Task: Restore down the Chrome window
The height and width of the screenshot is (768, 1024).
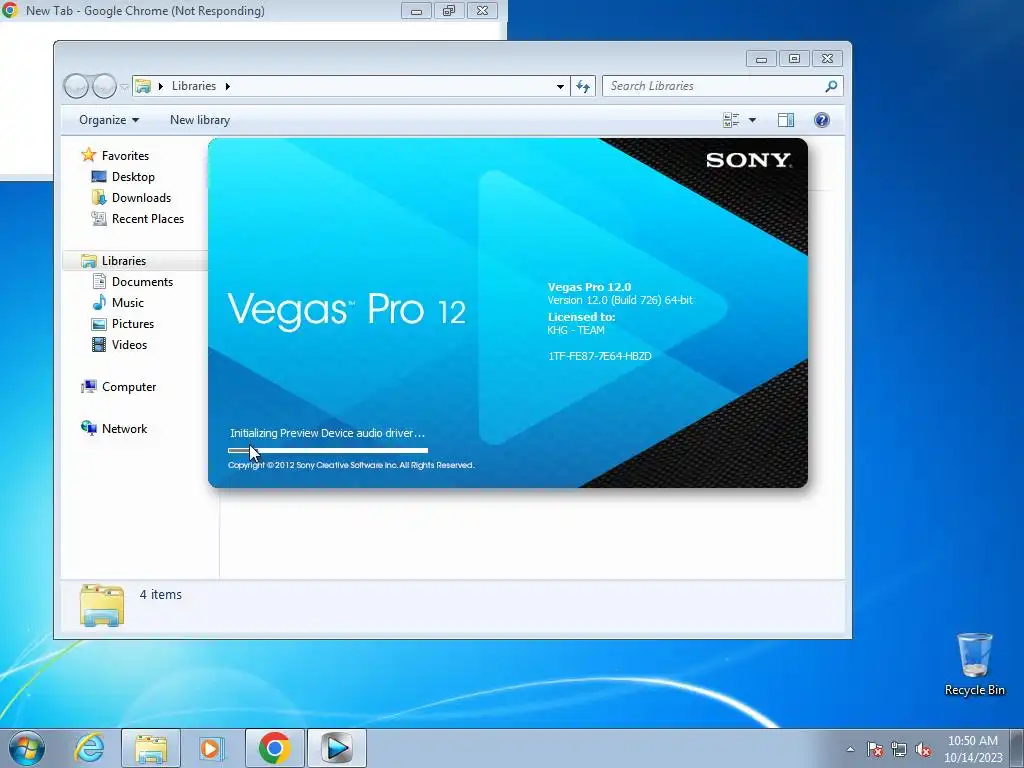Action: [x=449, y=10]
